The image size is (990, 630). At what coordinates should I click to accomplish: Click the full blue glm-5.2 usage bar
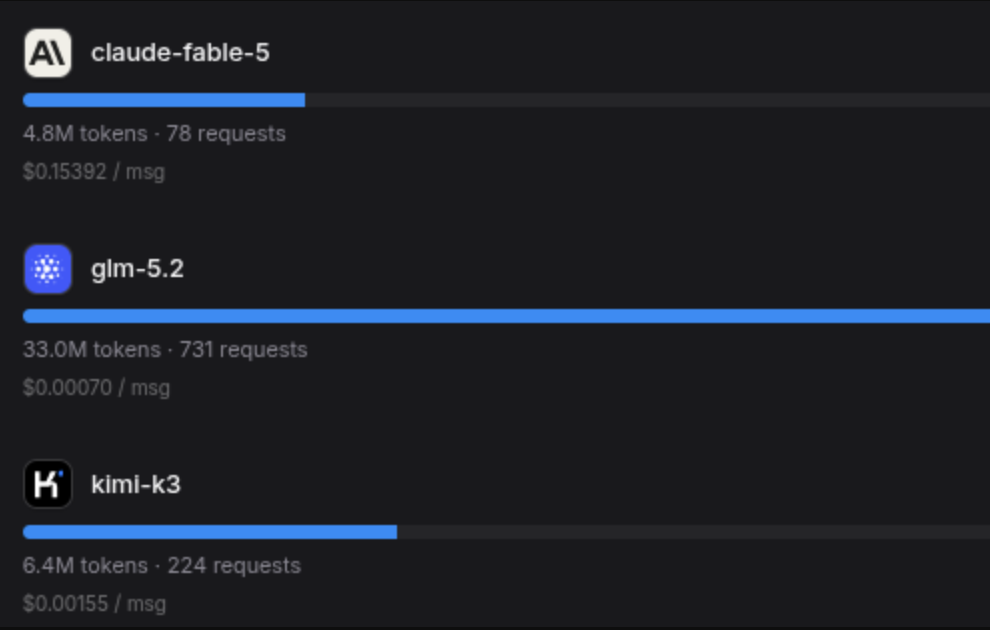506,316
